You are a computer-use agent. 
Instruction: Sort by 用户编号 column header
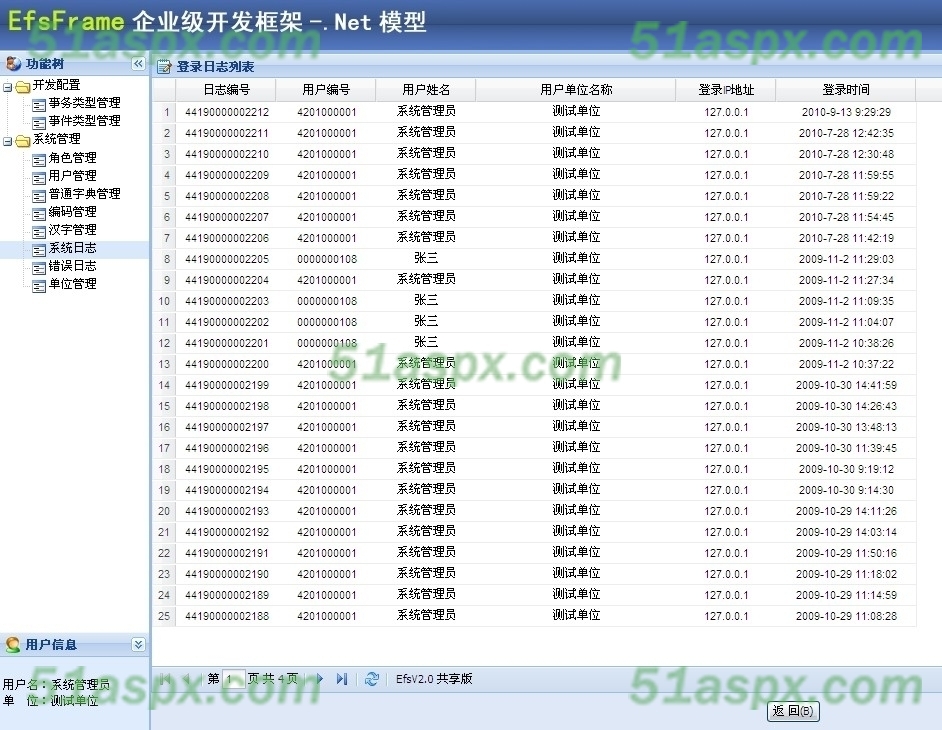pyautogui.click(x=326, y=90)
